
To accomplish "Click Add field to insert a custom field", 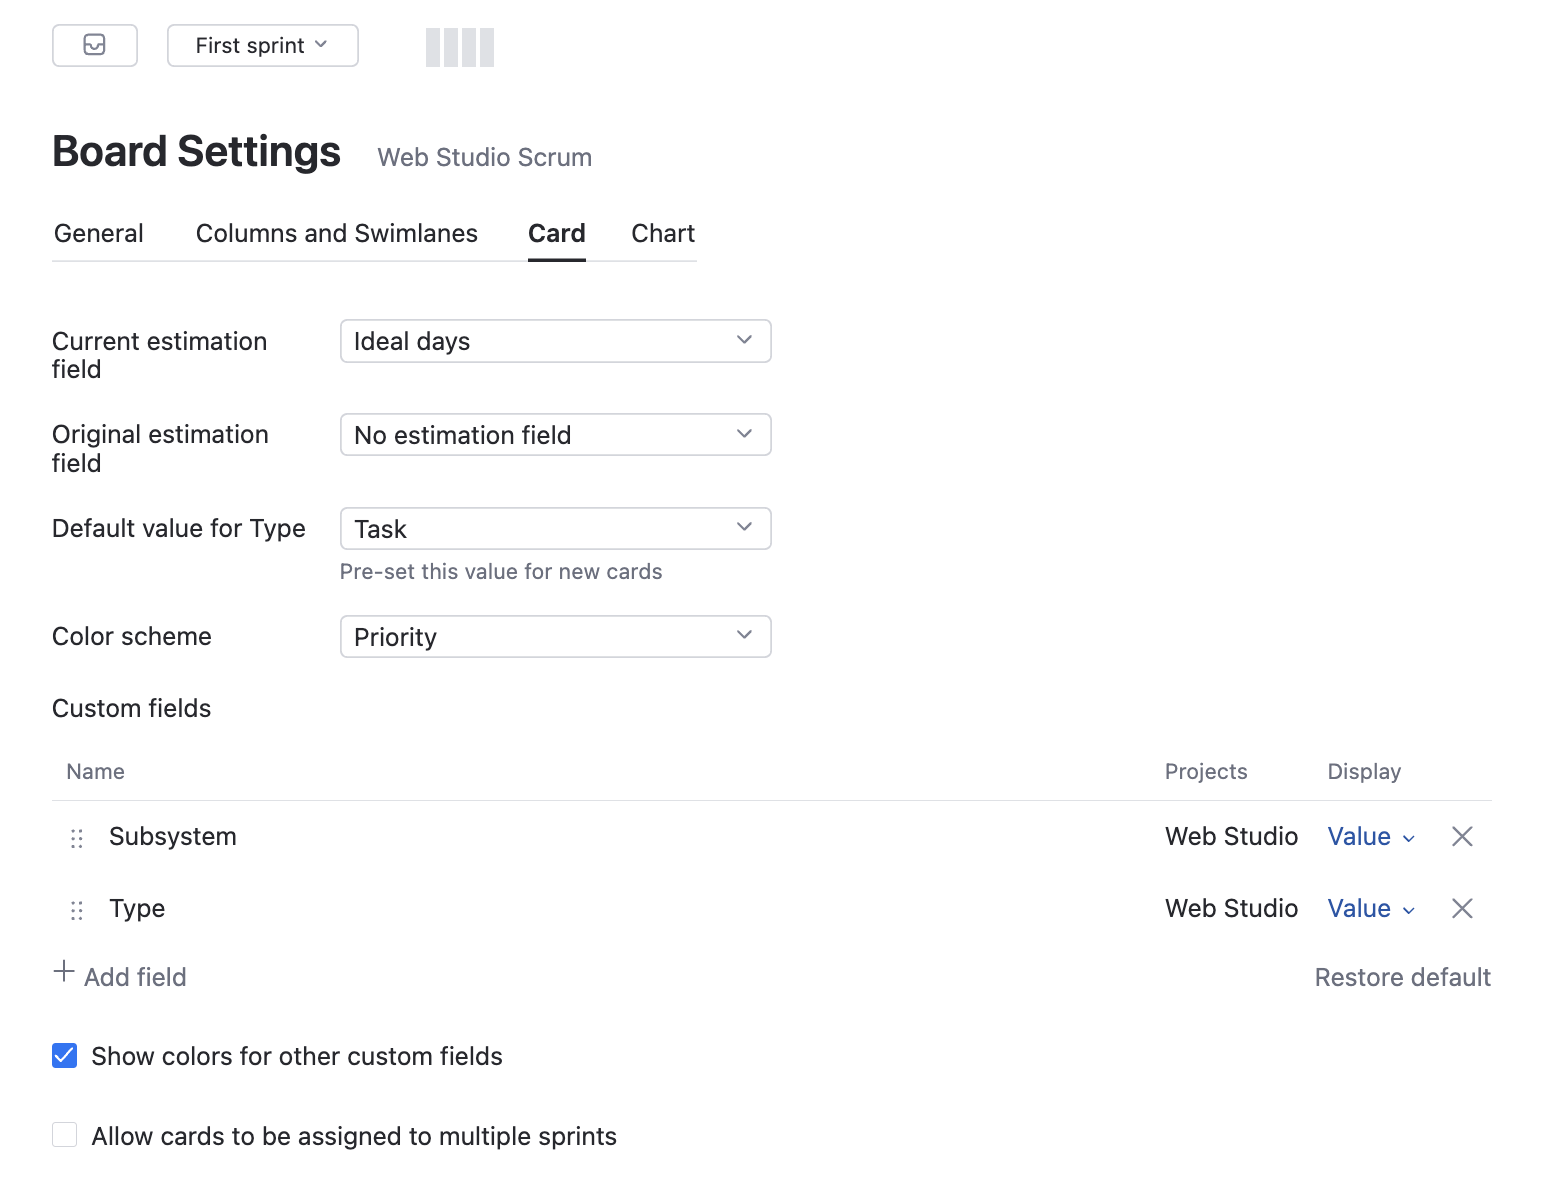I will (136, 977).
